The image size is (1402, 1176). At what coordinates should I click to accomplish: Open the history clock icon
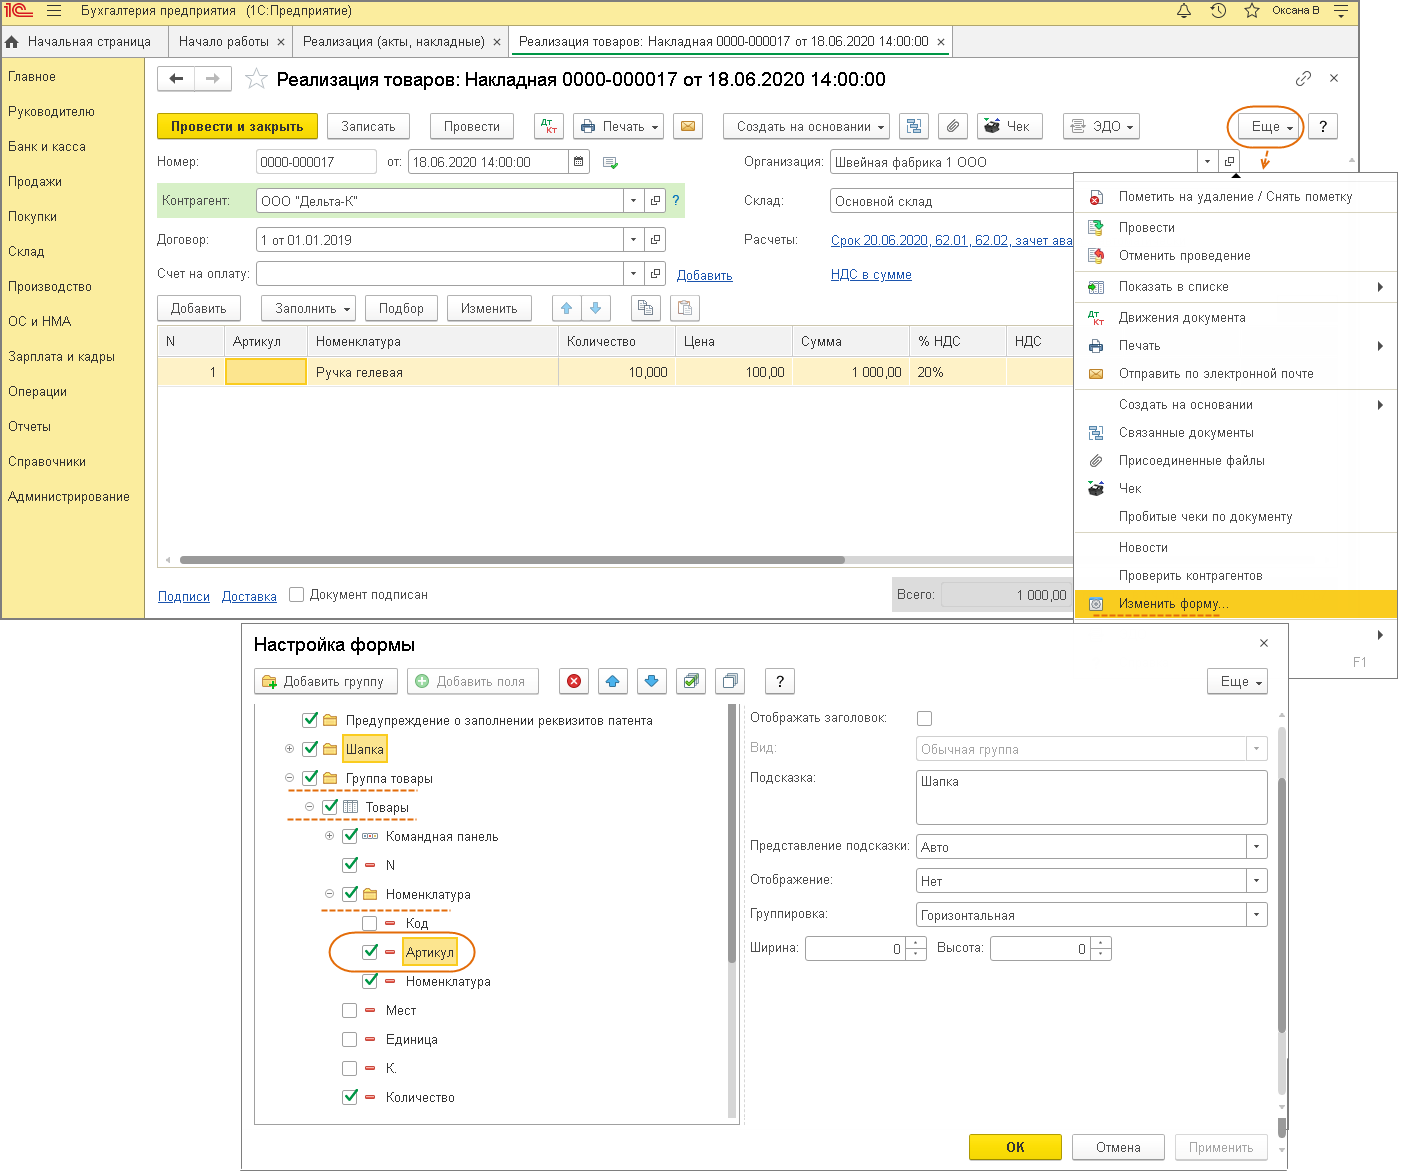pyautogui.click(x=1218, y=11)
